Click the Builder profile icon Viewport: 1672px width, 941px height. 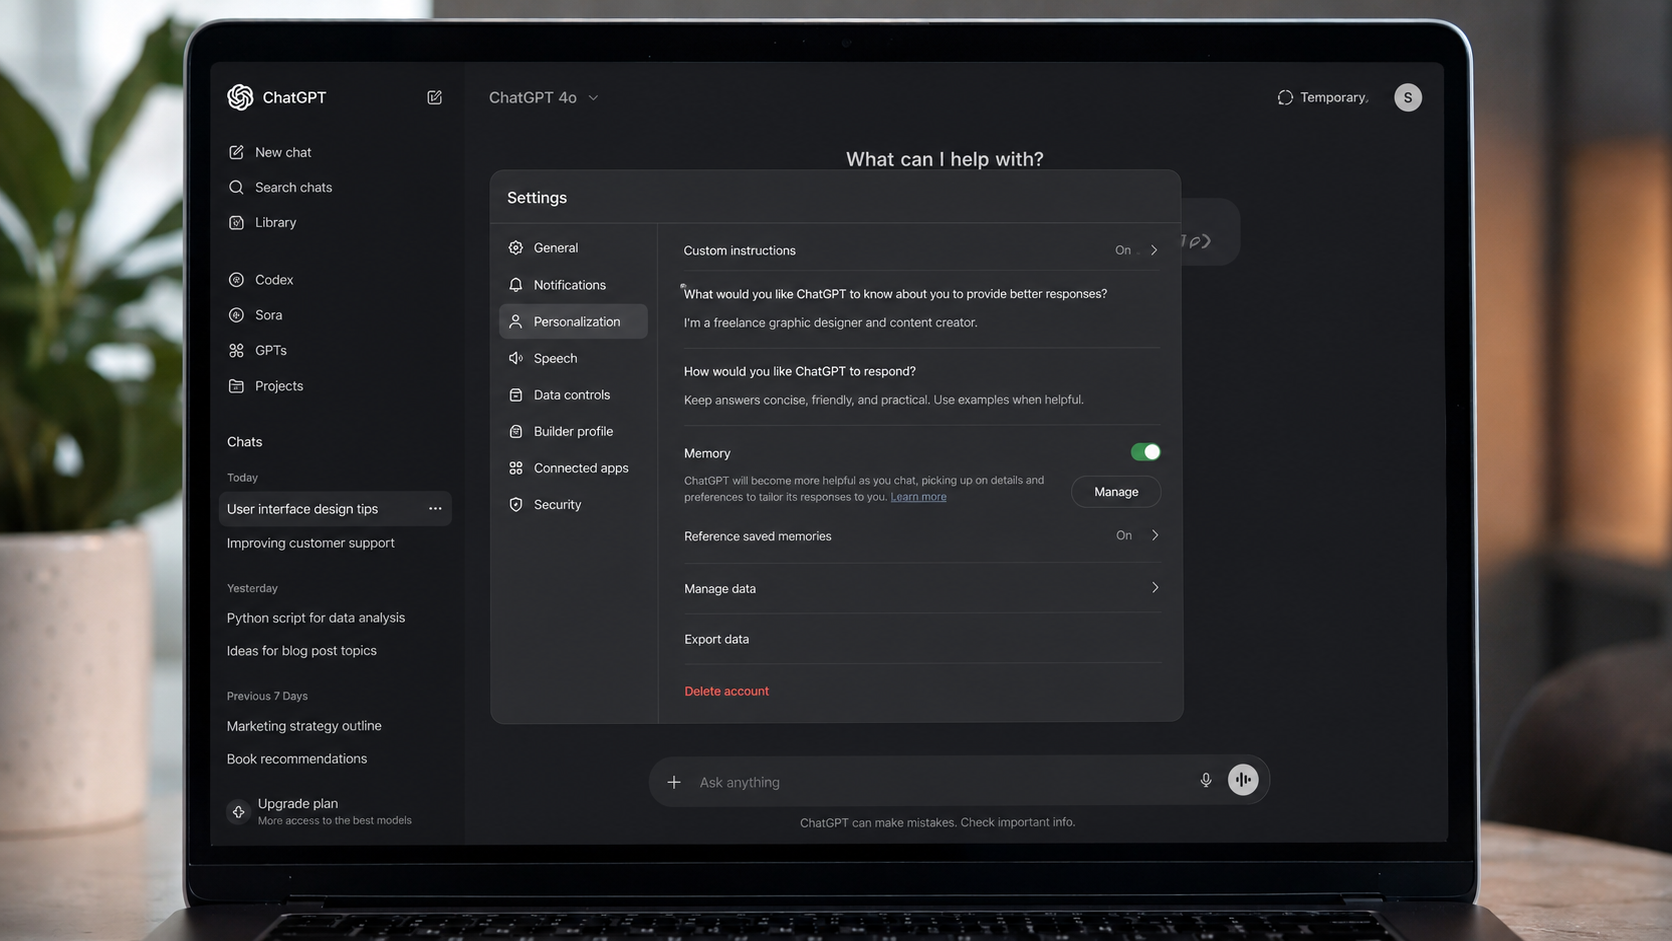pos(516,431)
